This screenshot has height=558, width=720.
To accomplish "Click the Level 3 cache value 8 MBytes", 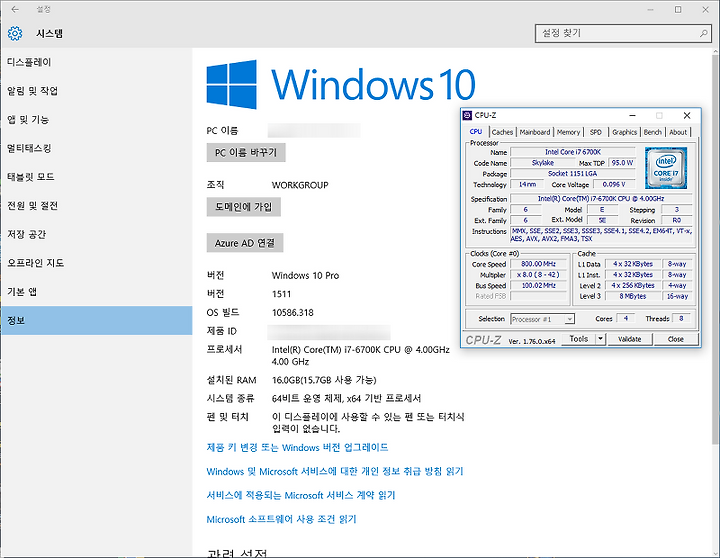I will [x=633, y=296].
